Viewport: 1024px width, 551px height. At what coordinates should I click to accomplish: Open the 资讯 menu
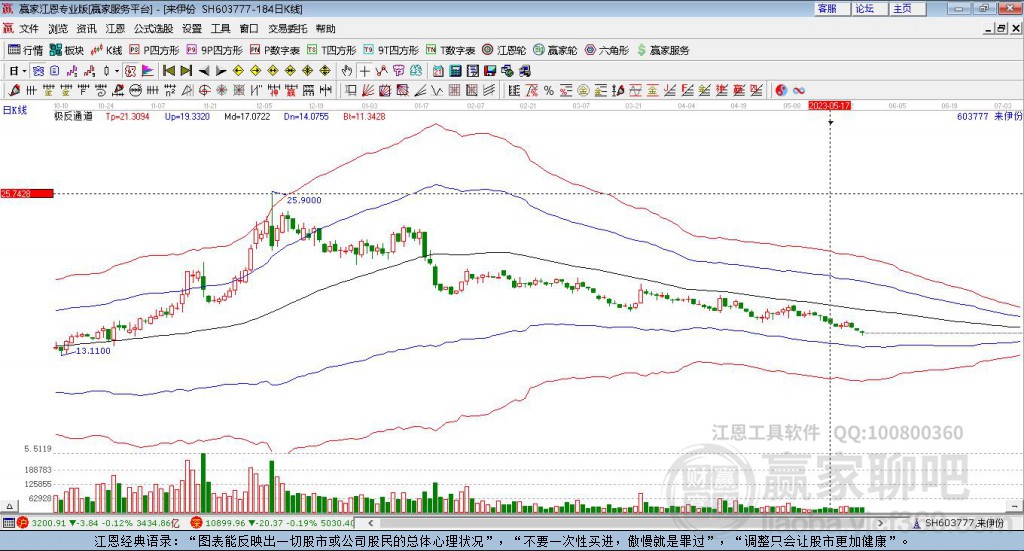click(86, 29)
